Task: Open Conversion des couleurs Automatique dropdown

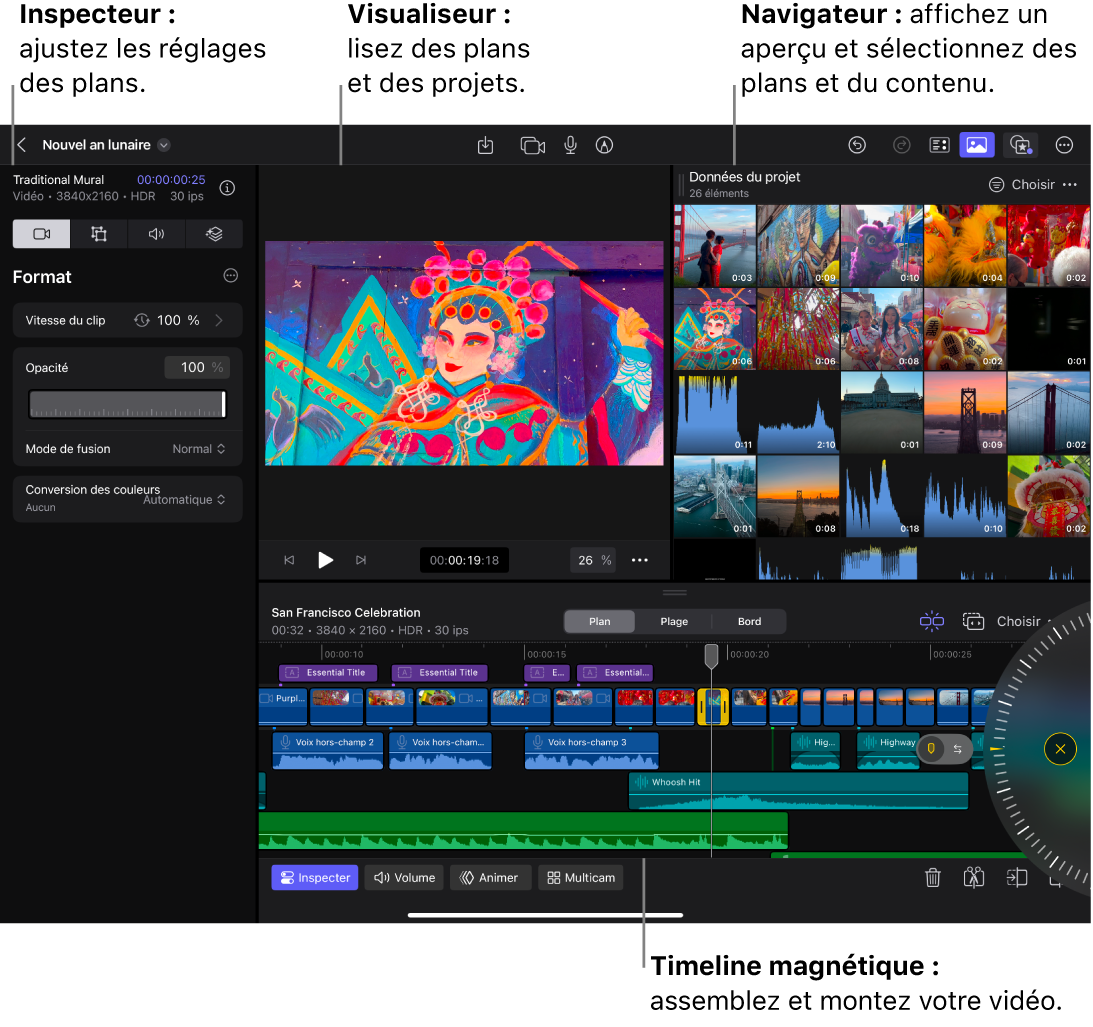Action: pyautogui.click(x=184, y=499)
